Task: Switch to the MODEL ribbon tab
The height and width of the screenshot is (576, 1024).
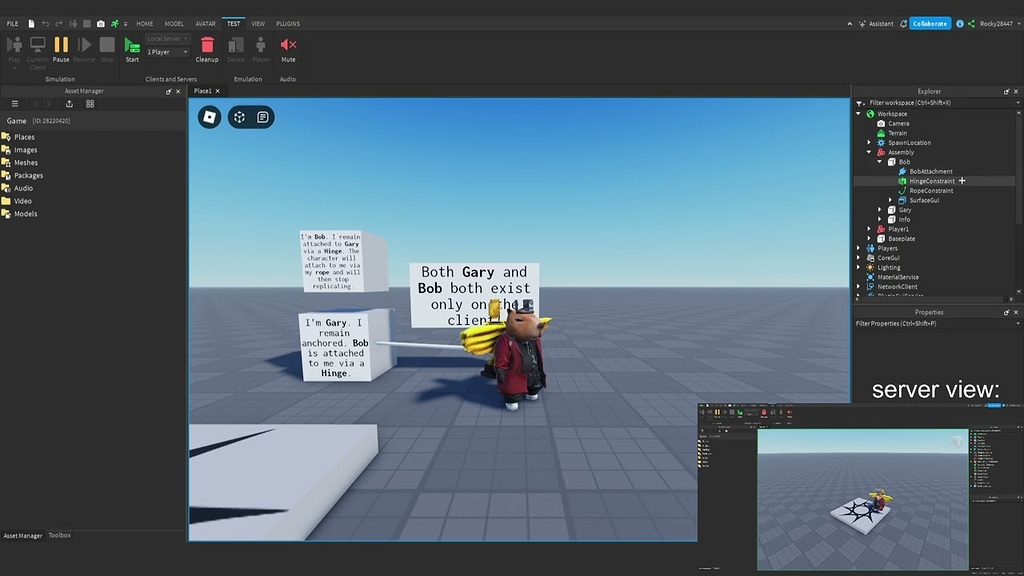Action: coord(174,23)
